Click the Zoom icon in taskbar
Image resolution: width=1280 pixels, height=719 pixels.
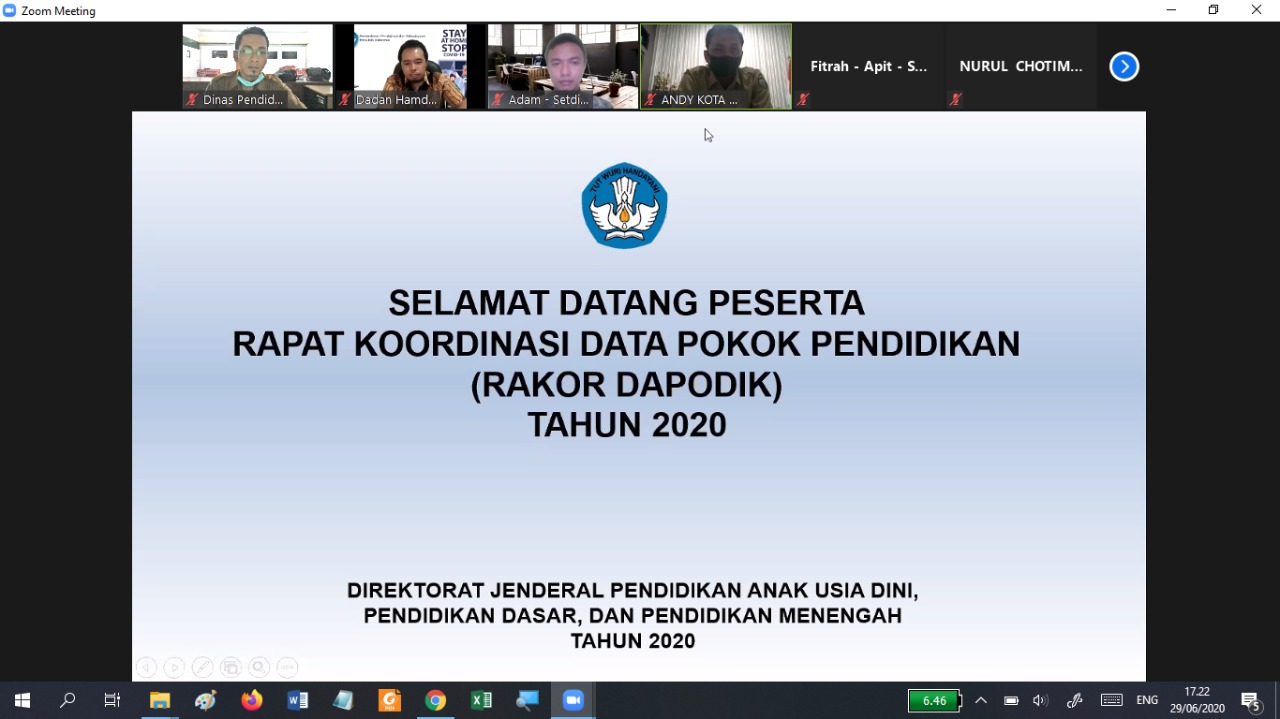coord(573,700)
